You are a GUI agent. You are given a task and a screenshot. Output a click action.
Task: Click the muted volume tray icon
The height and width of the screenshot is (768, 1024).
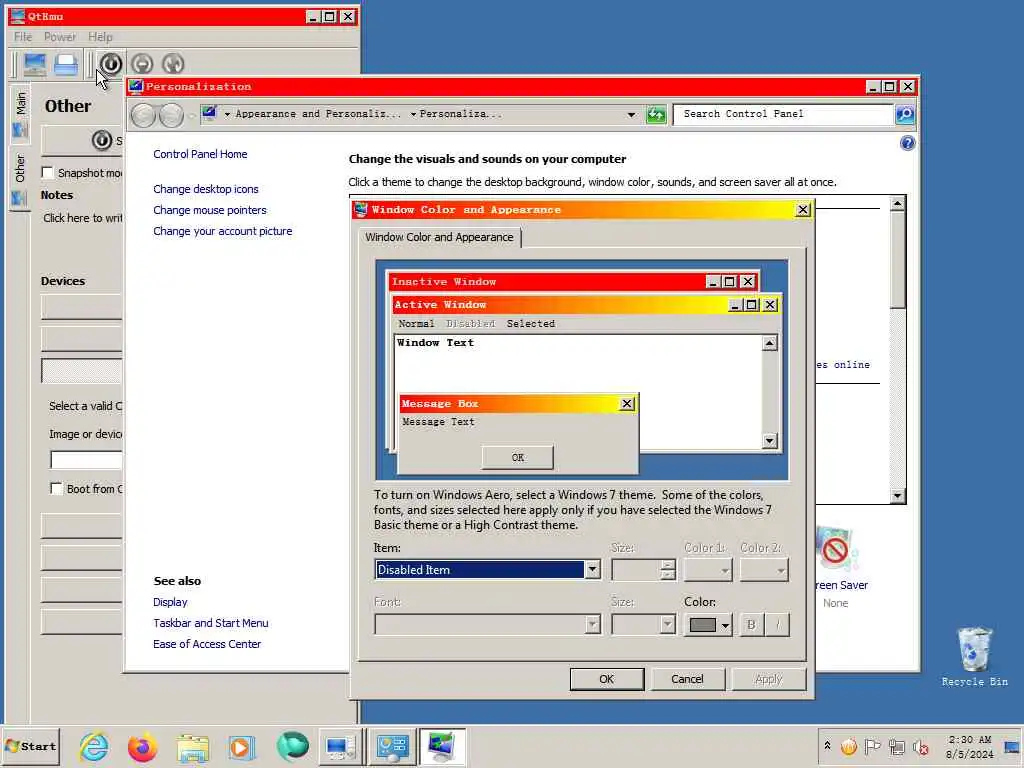pos(921,746)
